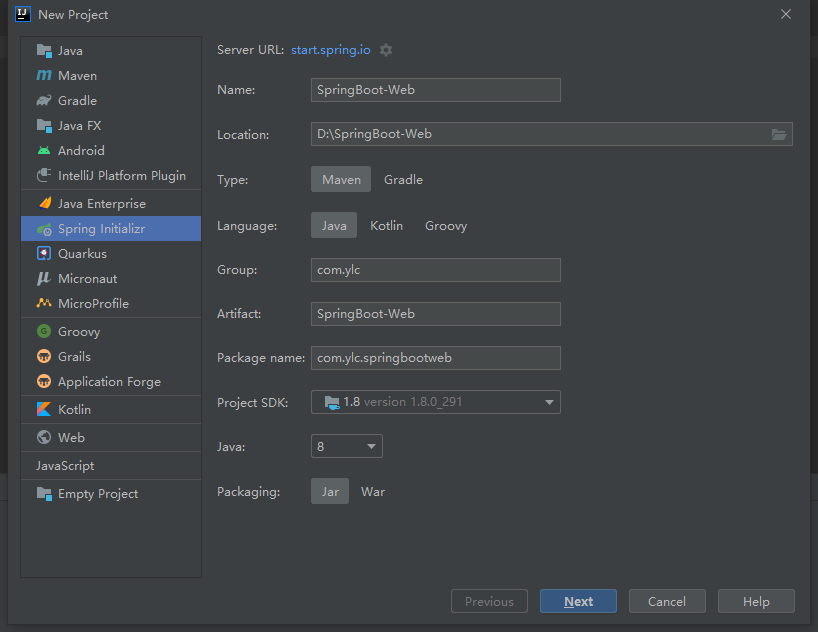This screenshot has width=818, height=632.
Task: Click the Group input field
Action: pos(436,270)
